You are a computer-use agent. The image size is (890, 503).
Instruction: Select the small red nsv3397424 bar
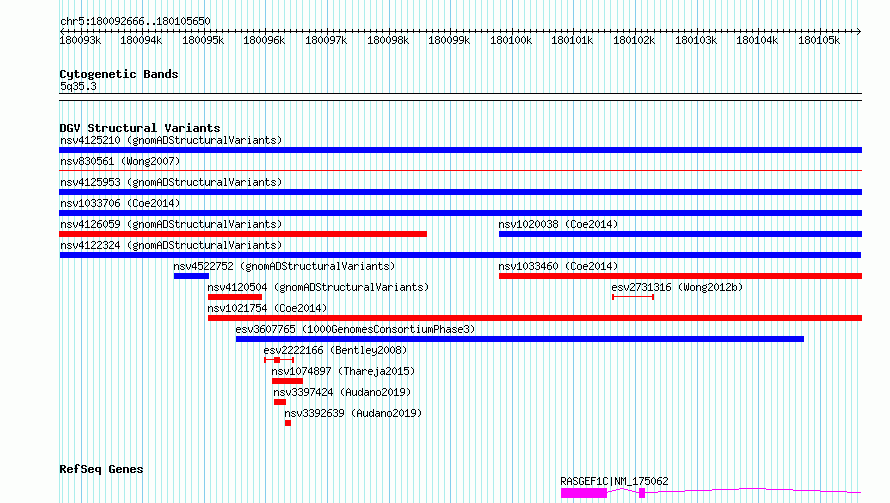[x=280, y=402]
